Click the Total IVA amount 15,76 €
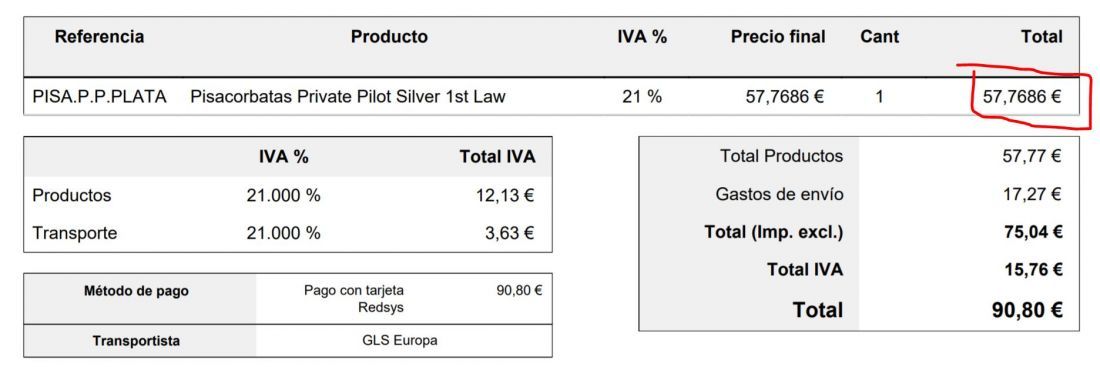The image size is (1100, 367). [x=1033, y=269]
